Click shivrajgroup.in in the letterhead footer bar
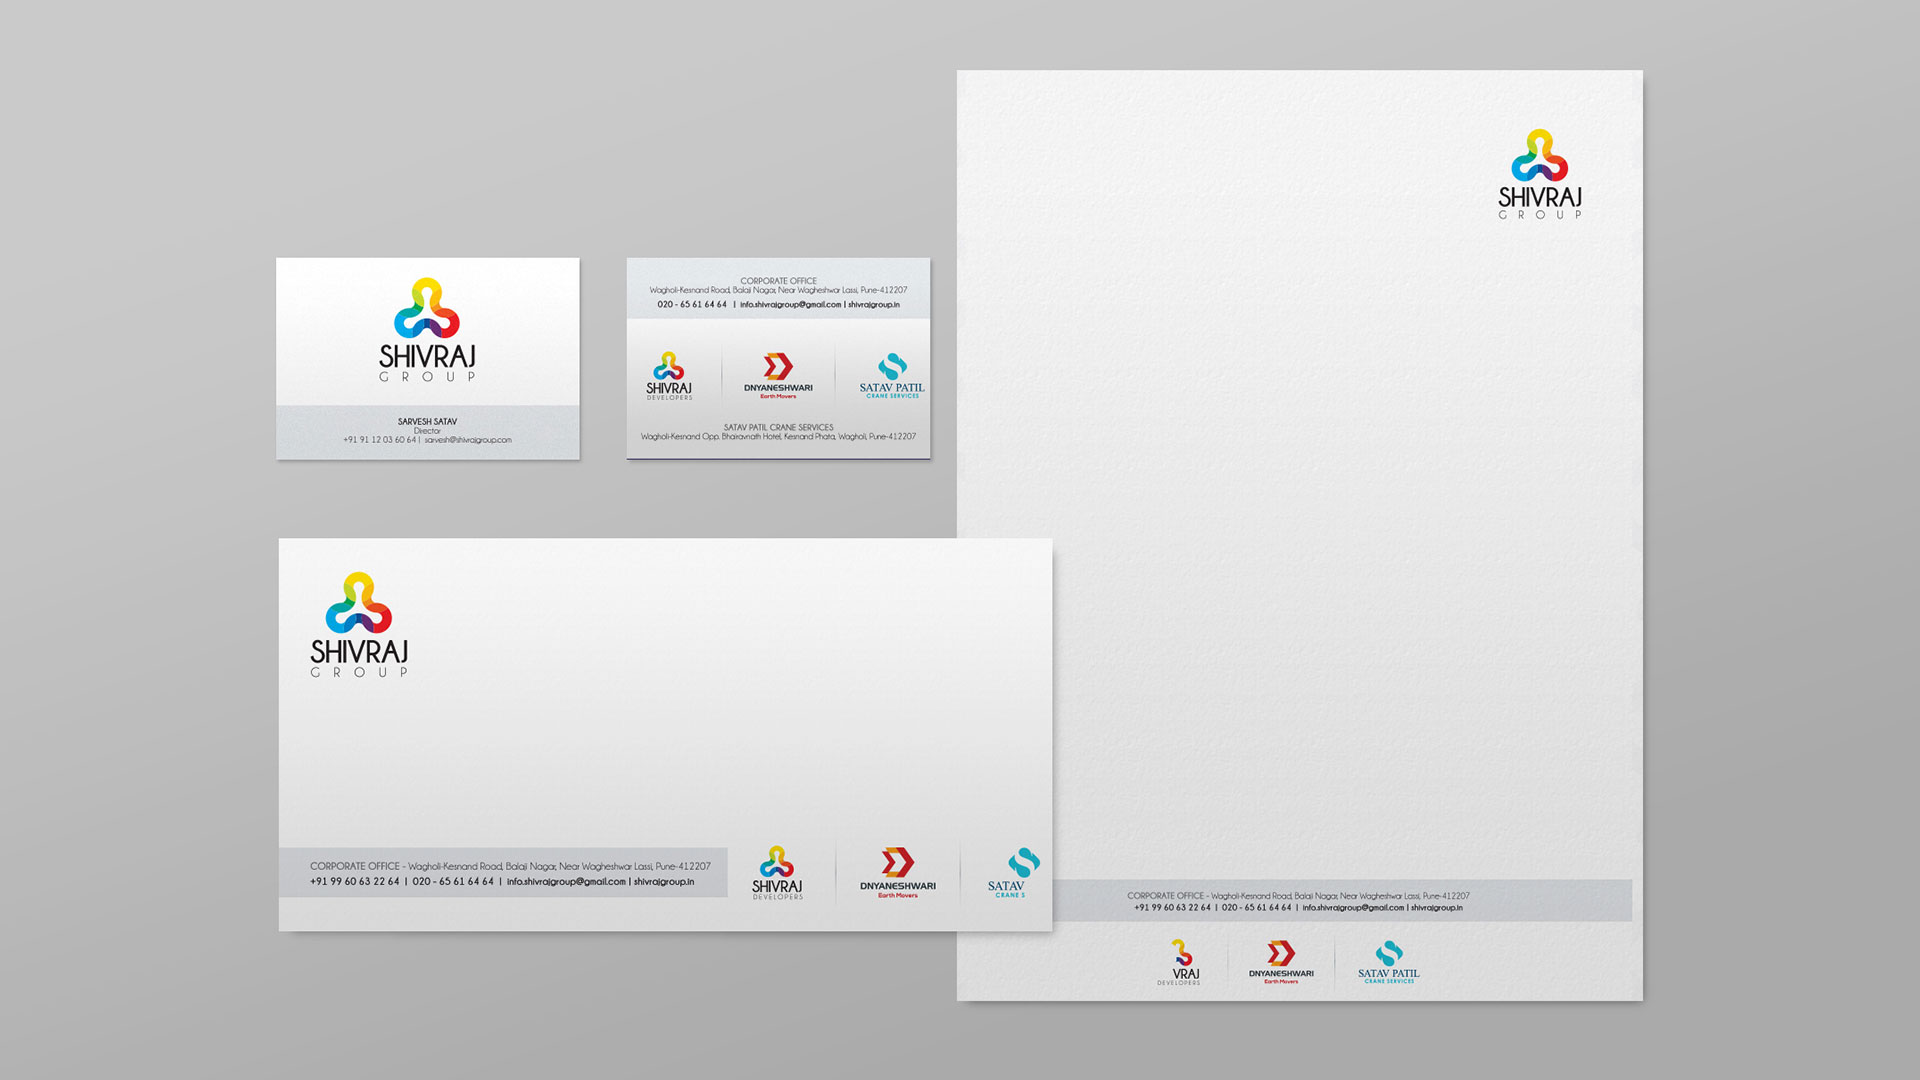 (1437, 908)
